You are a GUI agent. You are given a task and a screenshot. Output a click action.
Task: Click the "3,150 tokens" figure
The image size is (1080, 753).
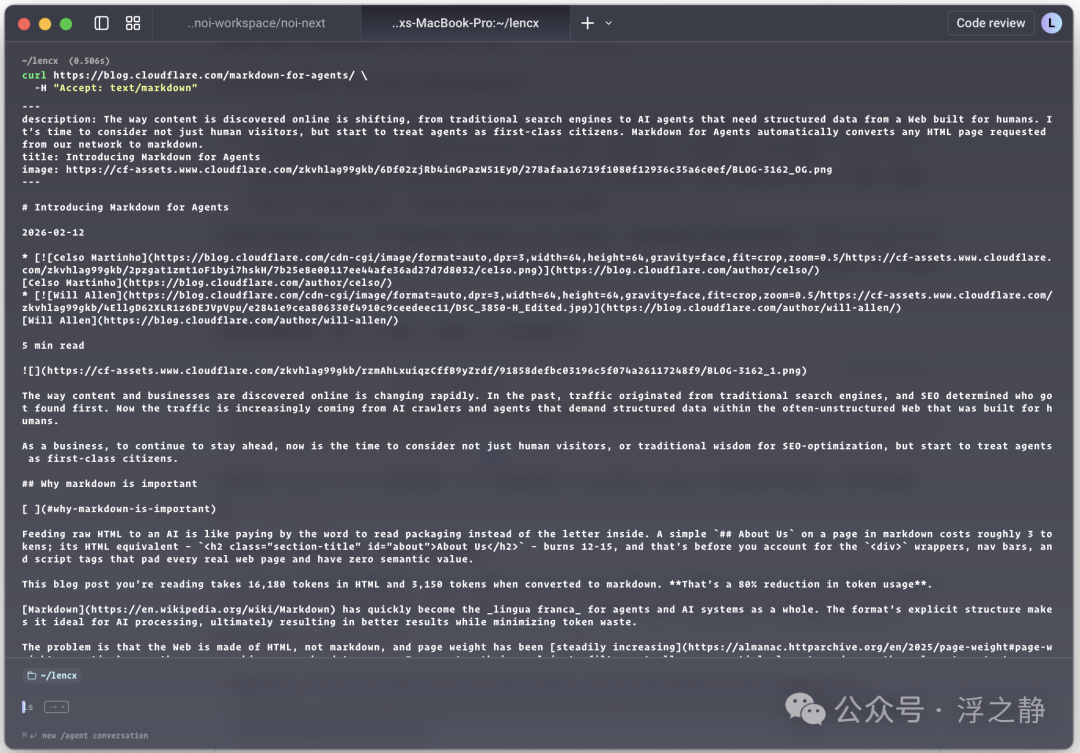[x=456, y=585]
